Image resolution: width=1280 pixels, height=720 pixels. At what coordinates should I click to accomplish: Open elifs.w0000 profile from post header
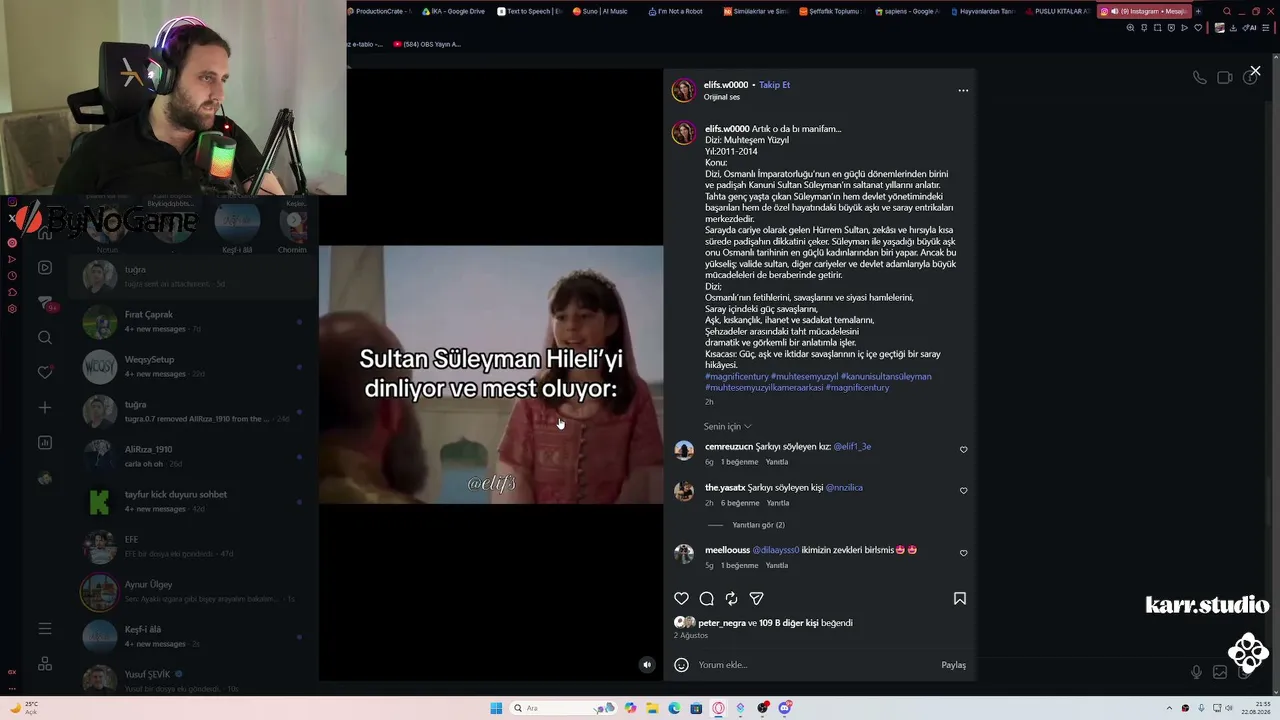point(726,85)
